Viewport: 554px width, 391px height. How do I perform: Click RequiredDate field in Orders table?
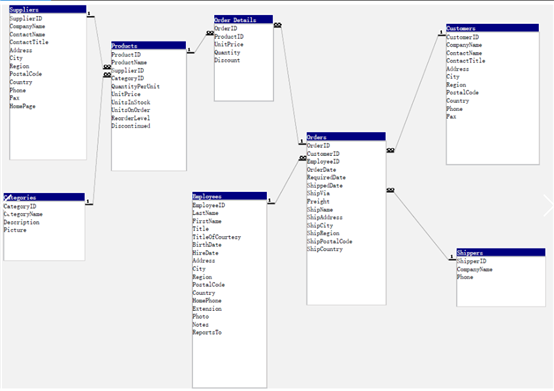coord(326,177)
